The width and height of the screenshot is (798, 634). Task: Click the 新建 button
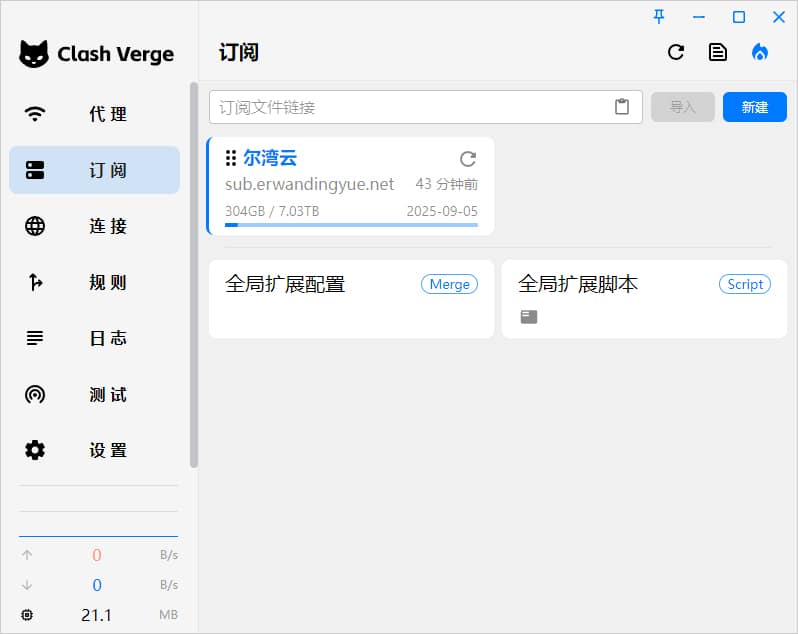754,107
